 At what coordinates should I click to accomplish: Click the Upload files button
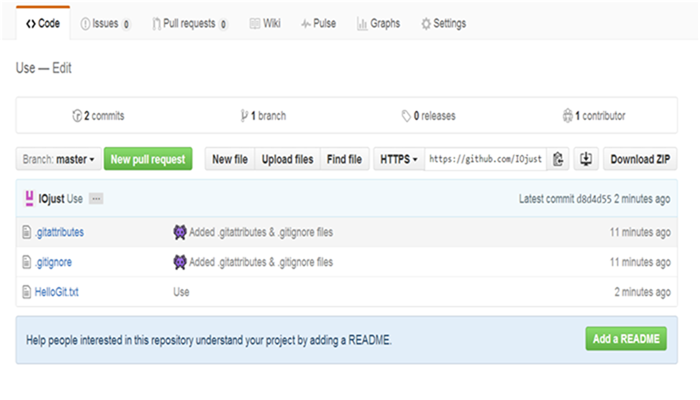click(288, 159)
